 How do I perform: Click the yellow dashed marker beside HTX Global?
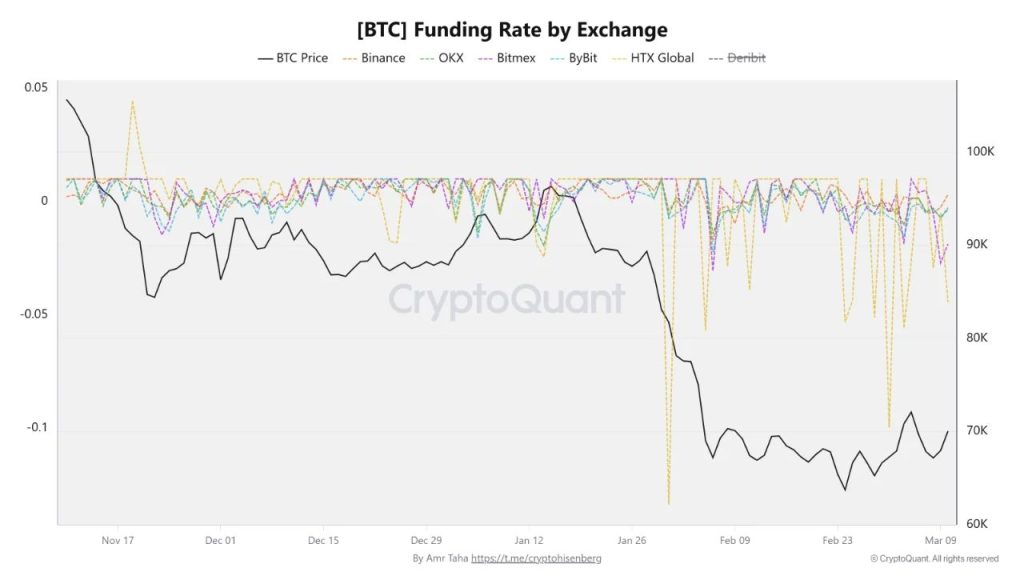[x=619, y=58]
